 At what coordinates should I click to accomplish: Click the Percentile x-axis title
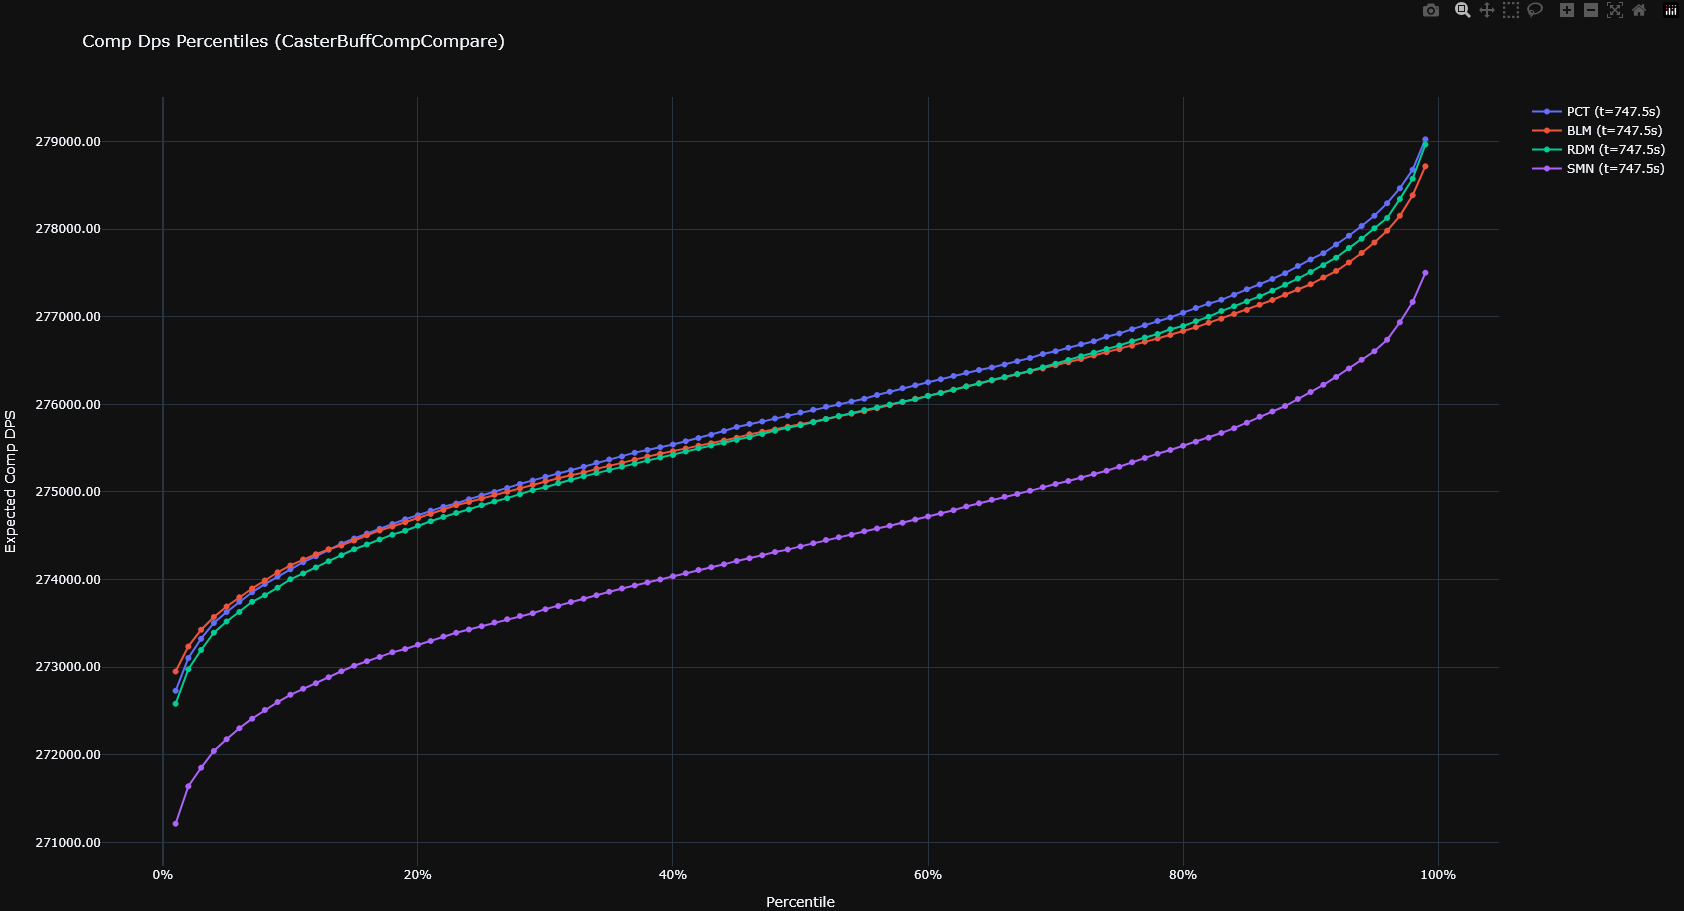pyautogui.click(x=800, y=902)
